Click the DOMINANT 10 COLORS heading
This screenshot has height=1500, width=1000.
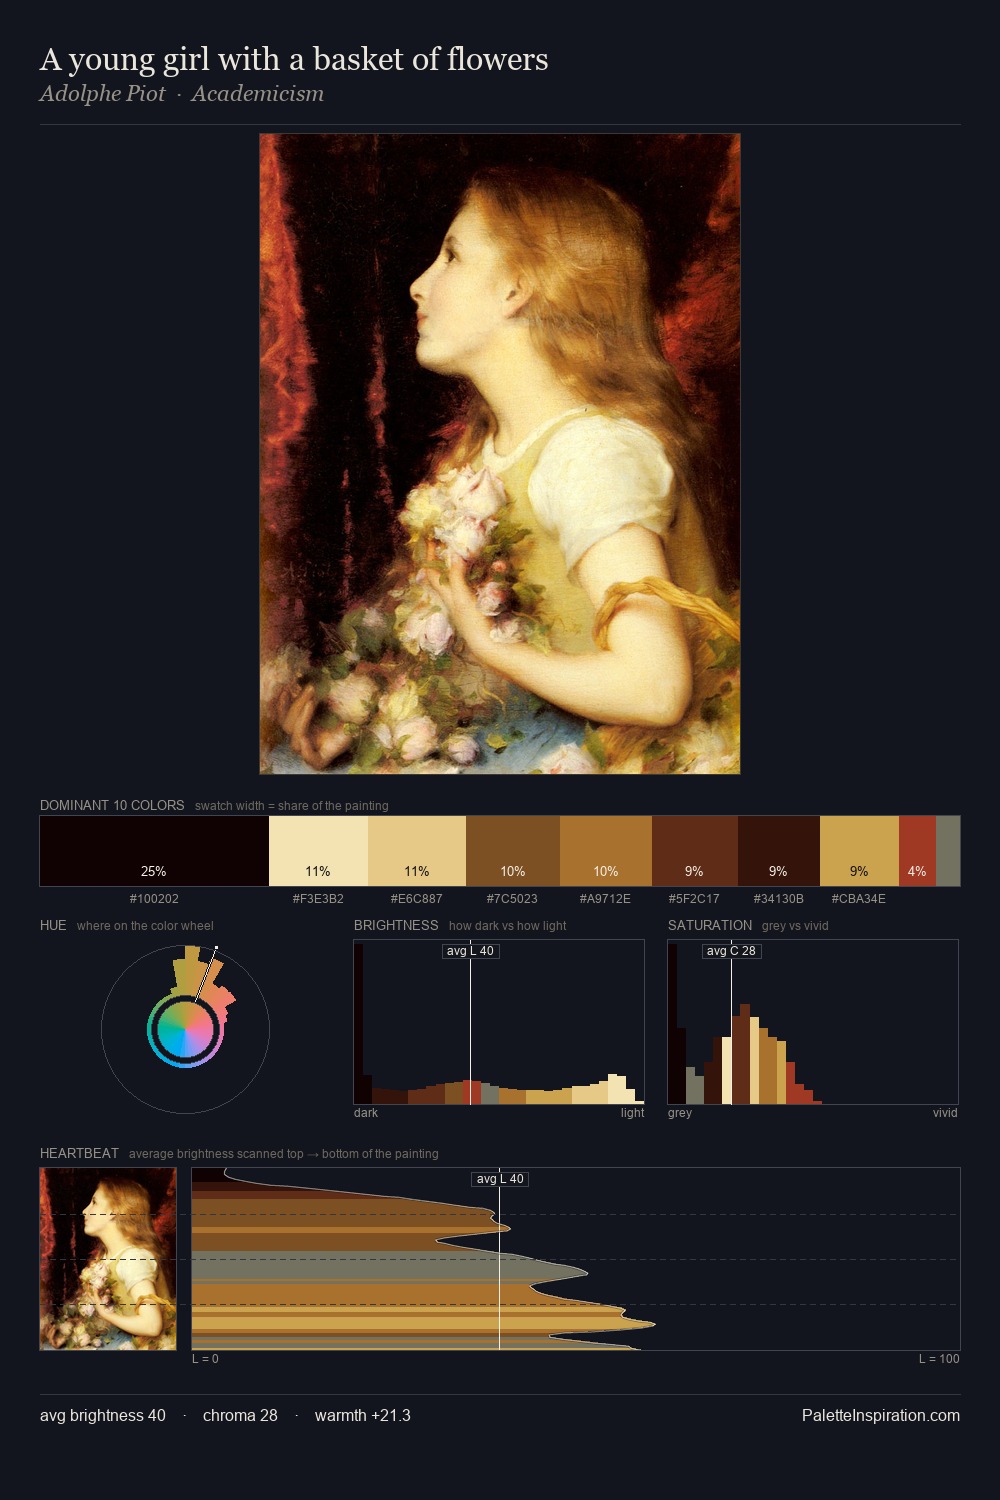pyautogui.click(x=112, y=805)
